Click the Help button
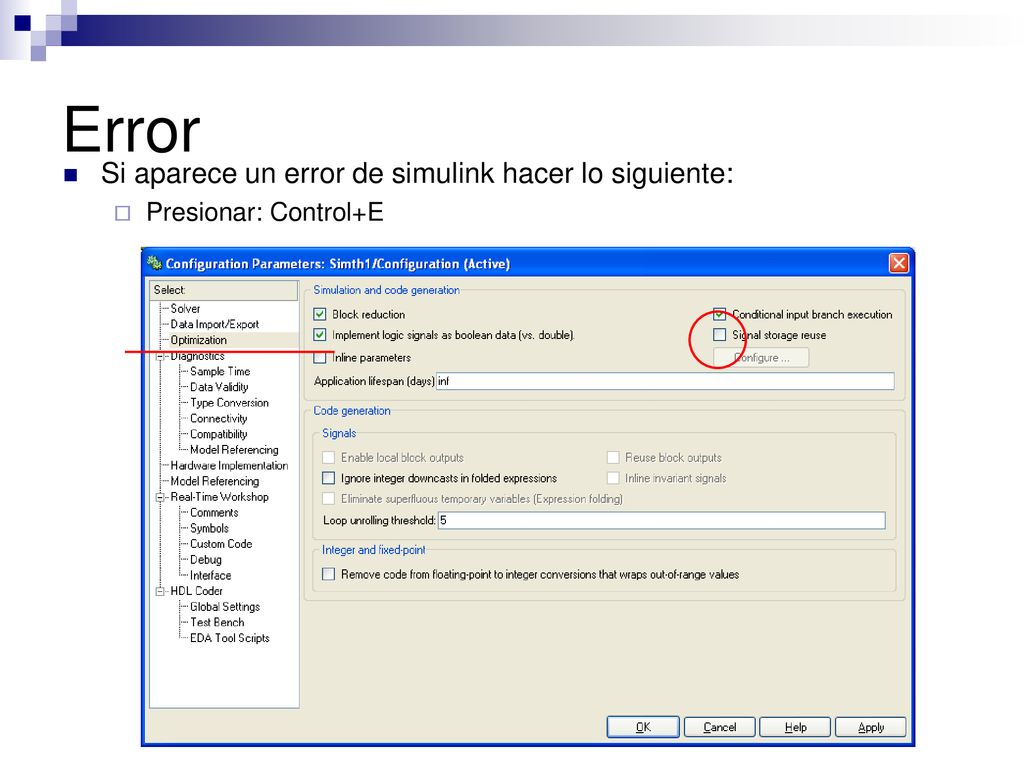The width and height of the screenshot is (1024, 768). [795, 727]
